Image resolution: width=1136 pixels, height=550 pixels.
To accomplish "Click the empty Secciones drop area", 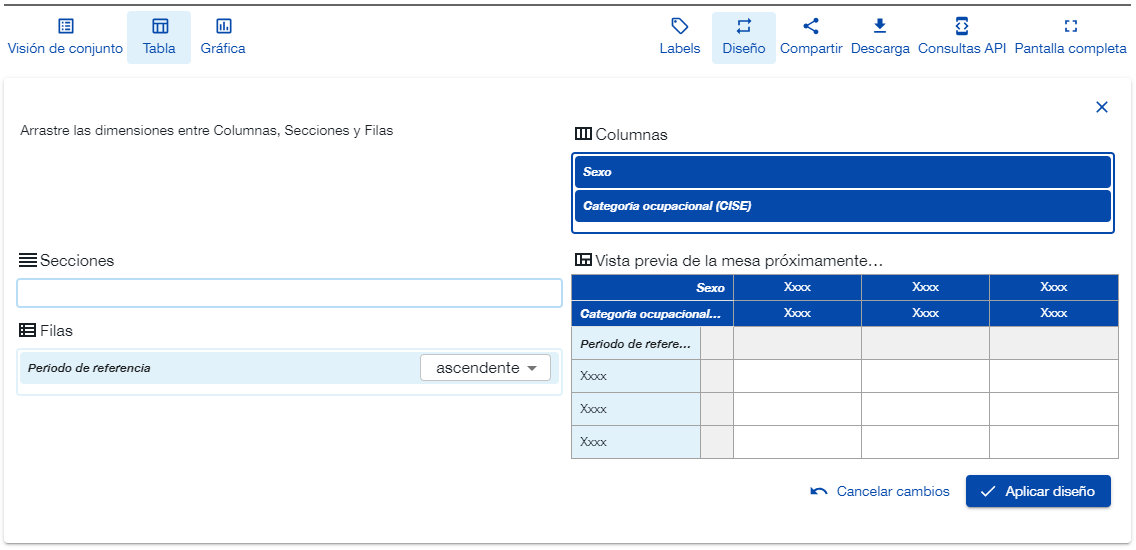I will coord(289,293).
